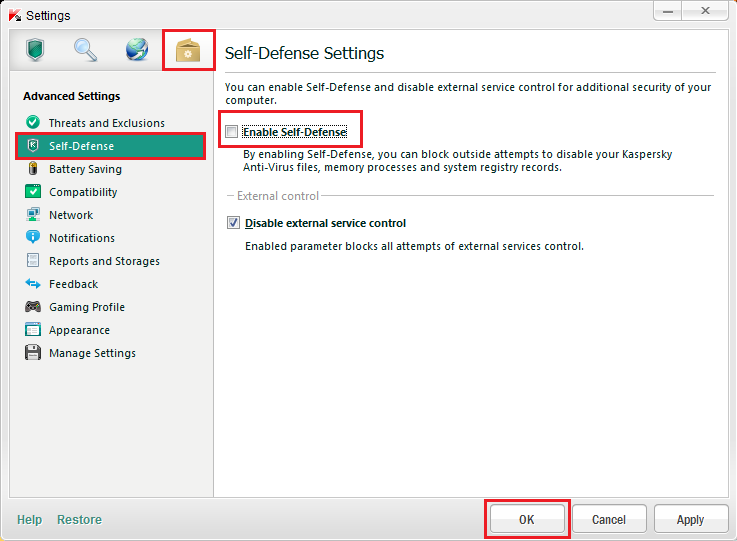Go to Battery Saving label
The width and height of the screenshot is (737, 541).
click(x=86, y=169)
